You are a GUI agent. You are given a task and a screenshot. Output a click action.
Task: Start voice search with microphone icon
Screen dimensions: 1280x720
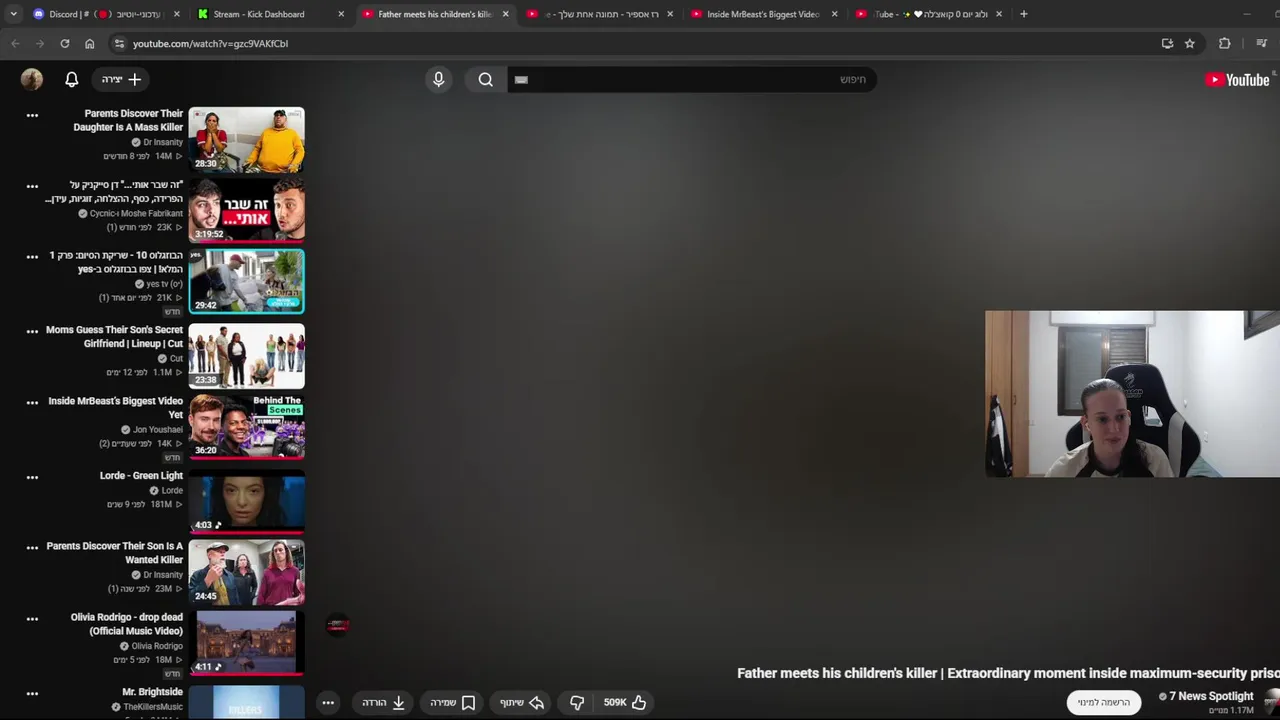tap(438, 80)
